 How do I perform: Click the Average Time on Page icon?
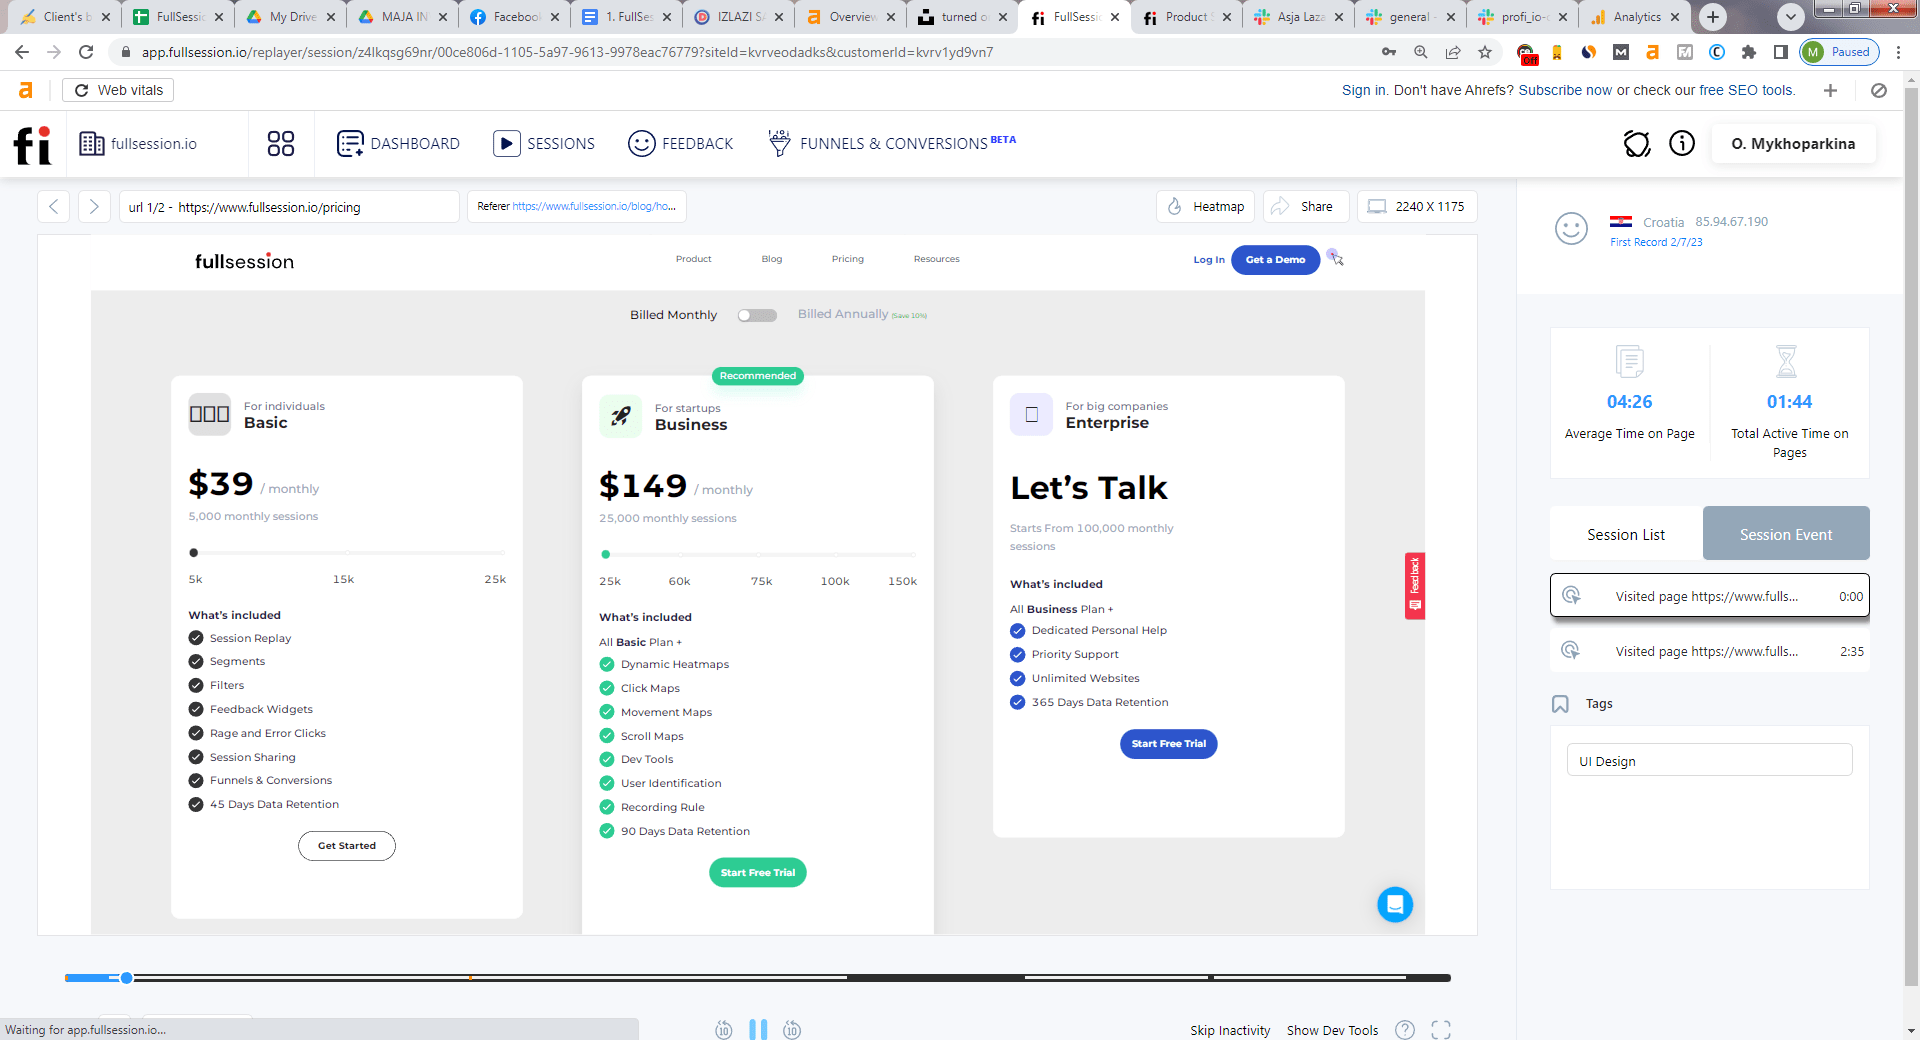[x=1629, y=361]
